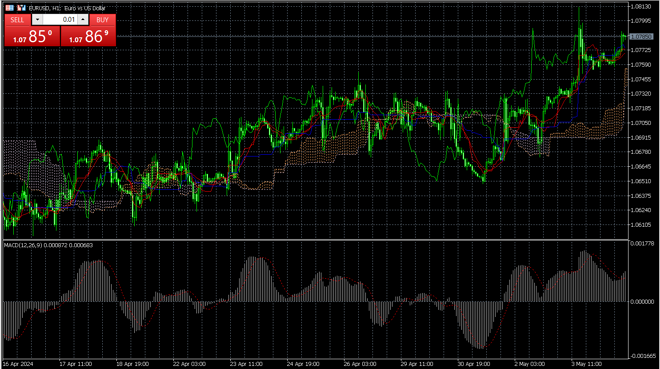Sell at the 1.07850 bid price

(32, 36)
